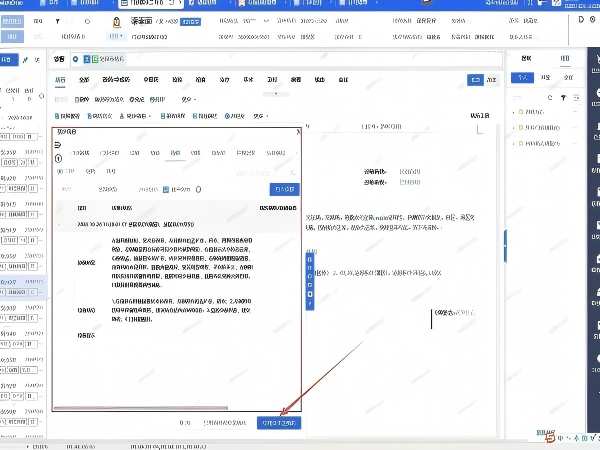Click the blue confirm button at dialog bottom
The height and width of the screenshot is (450, 600).
278,422
